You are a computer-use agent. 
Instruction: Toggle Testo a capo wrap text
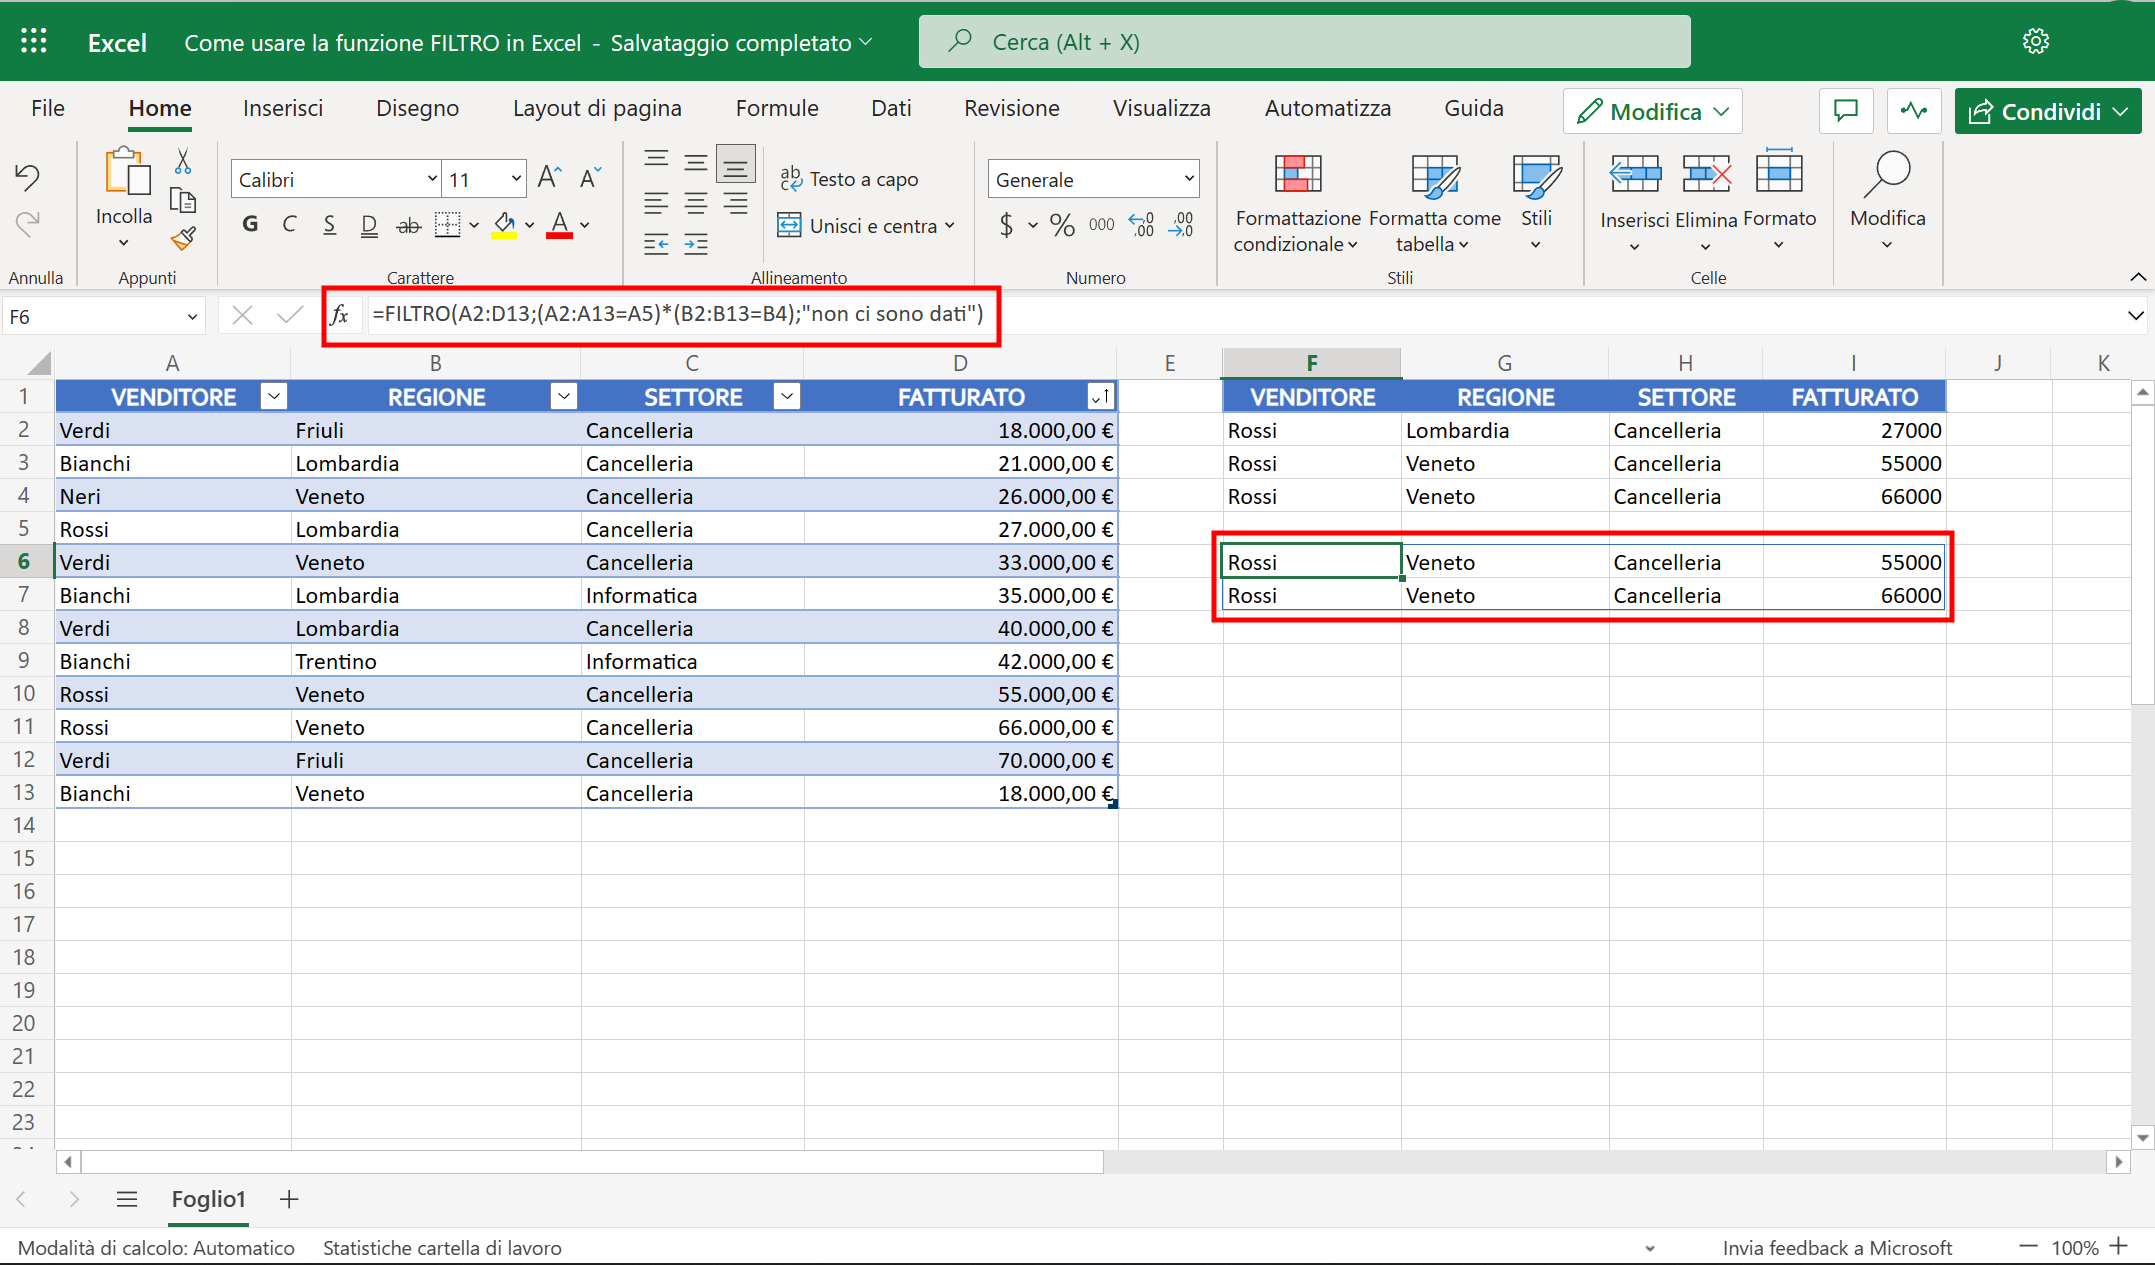849,179
